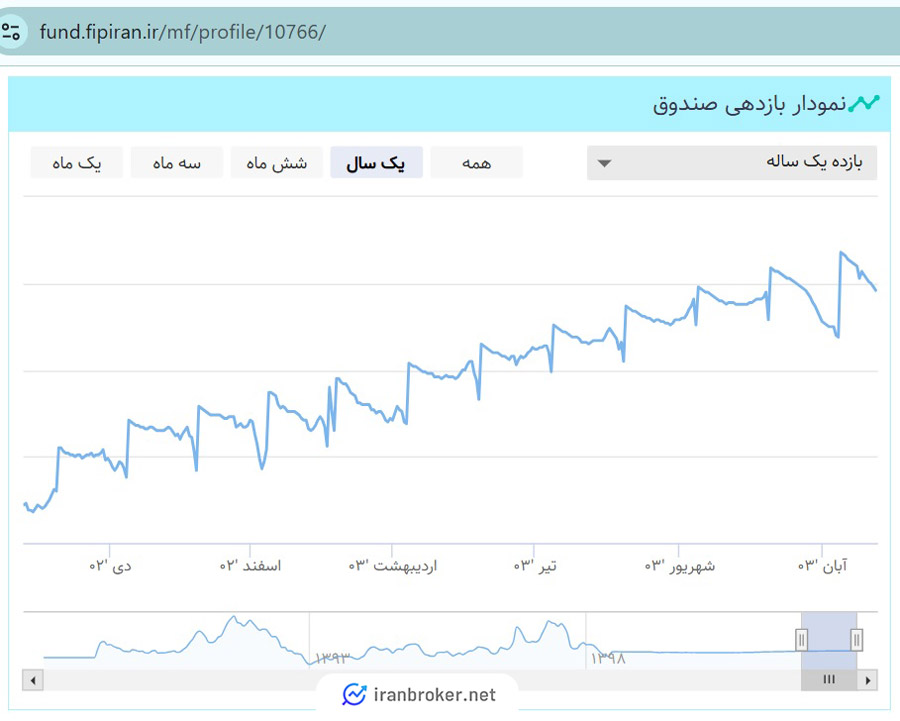The width and height of the screenshot is (900, 721).
Task: Select the سه ماه (three months) range
Action: [x=177, y=162]
